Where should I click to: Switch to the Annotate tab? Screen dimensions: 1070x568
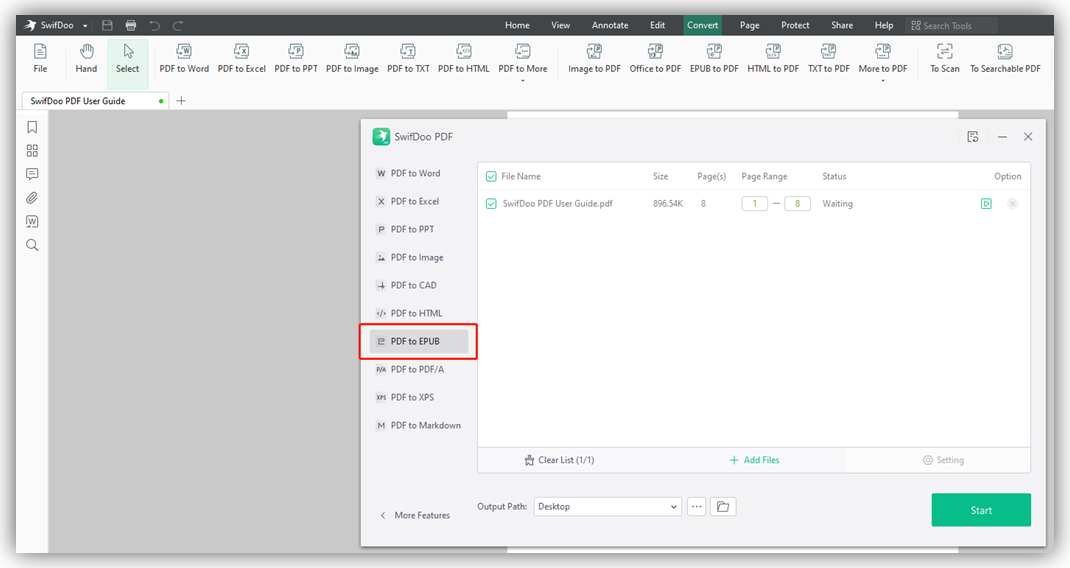tap(610, 25)
